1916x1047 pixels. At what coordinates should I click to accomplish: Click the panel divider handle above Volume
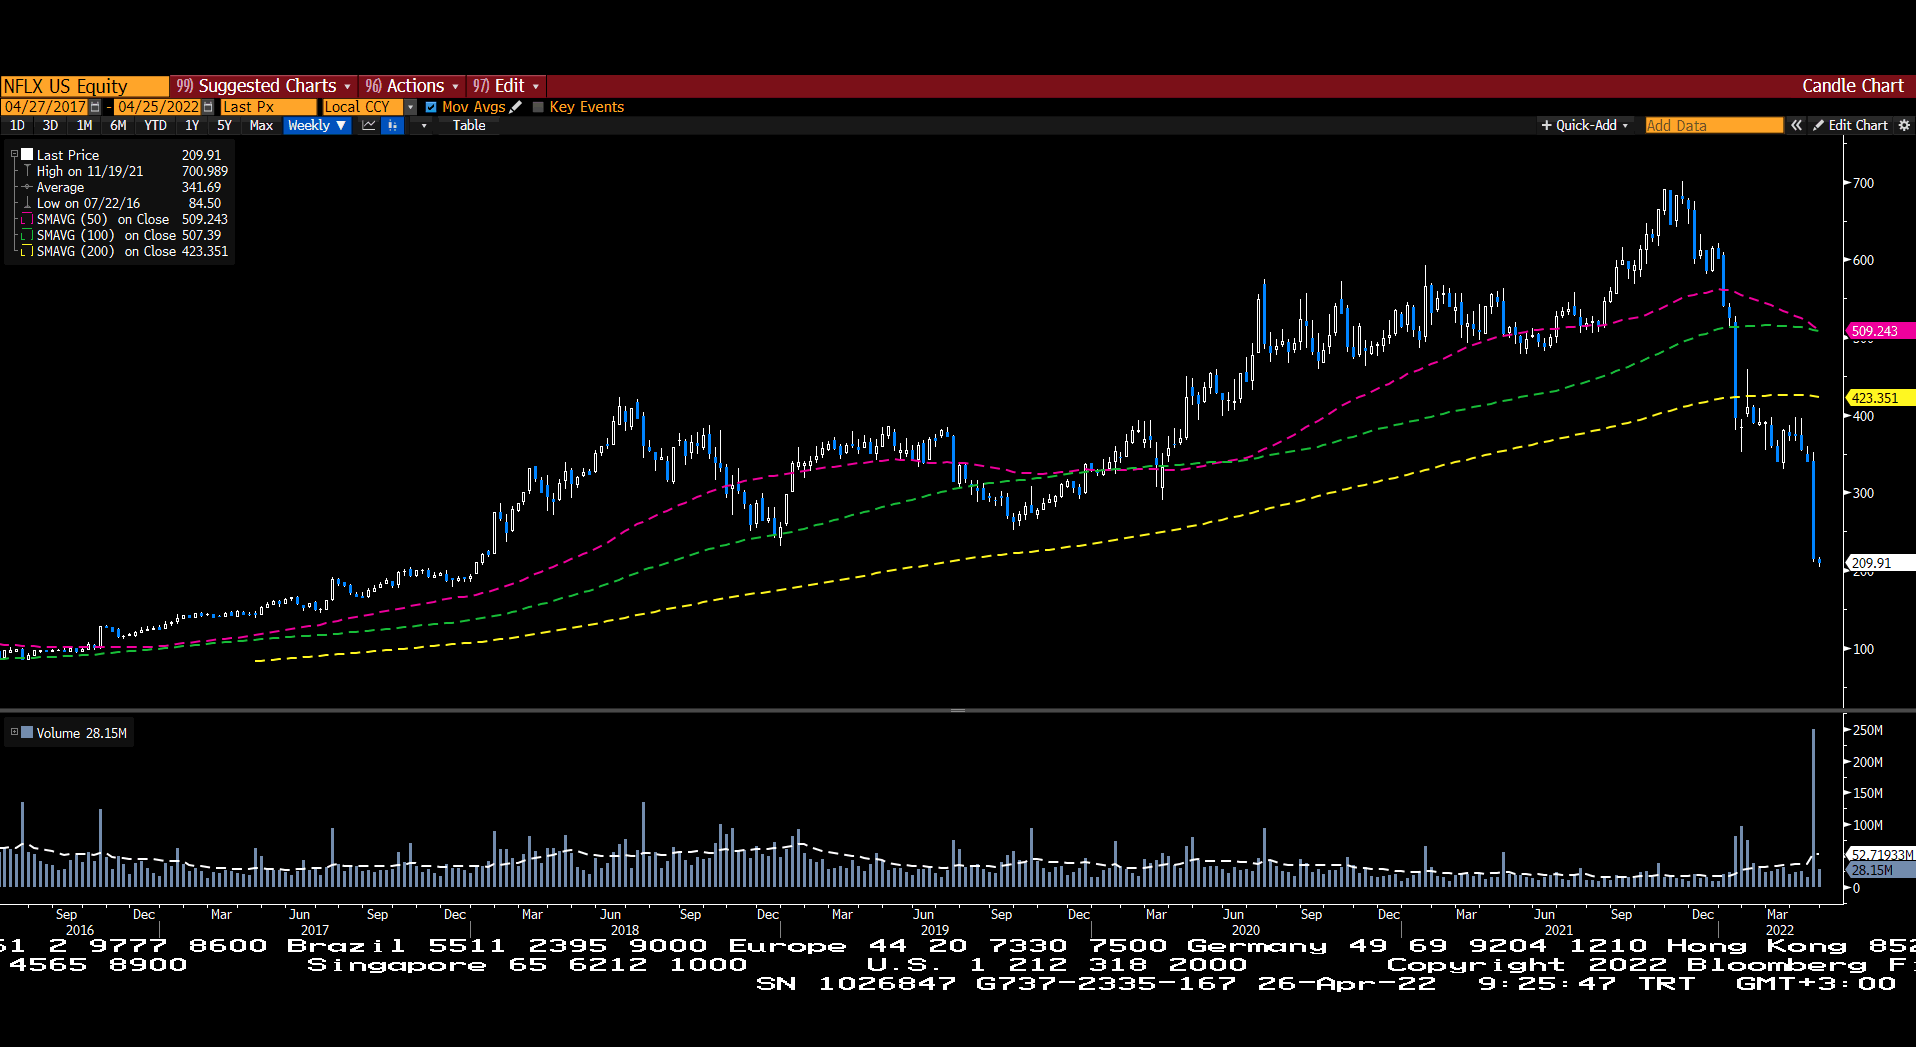tap(958, 710)
